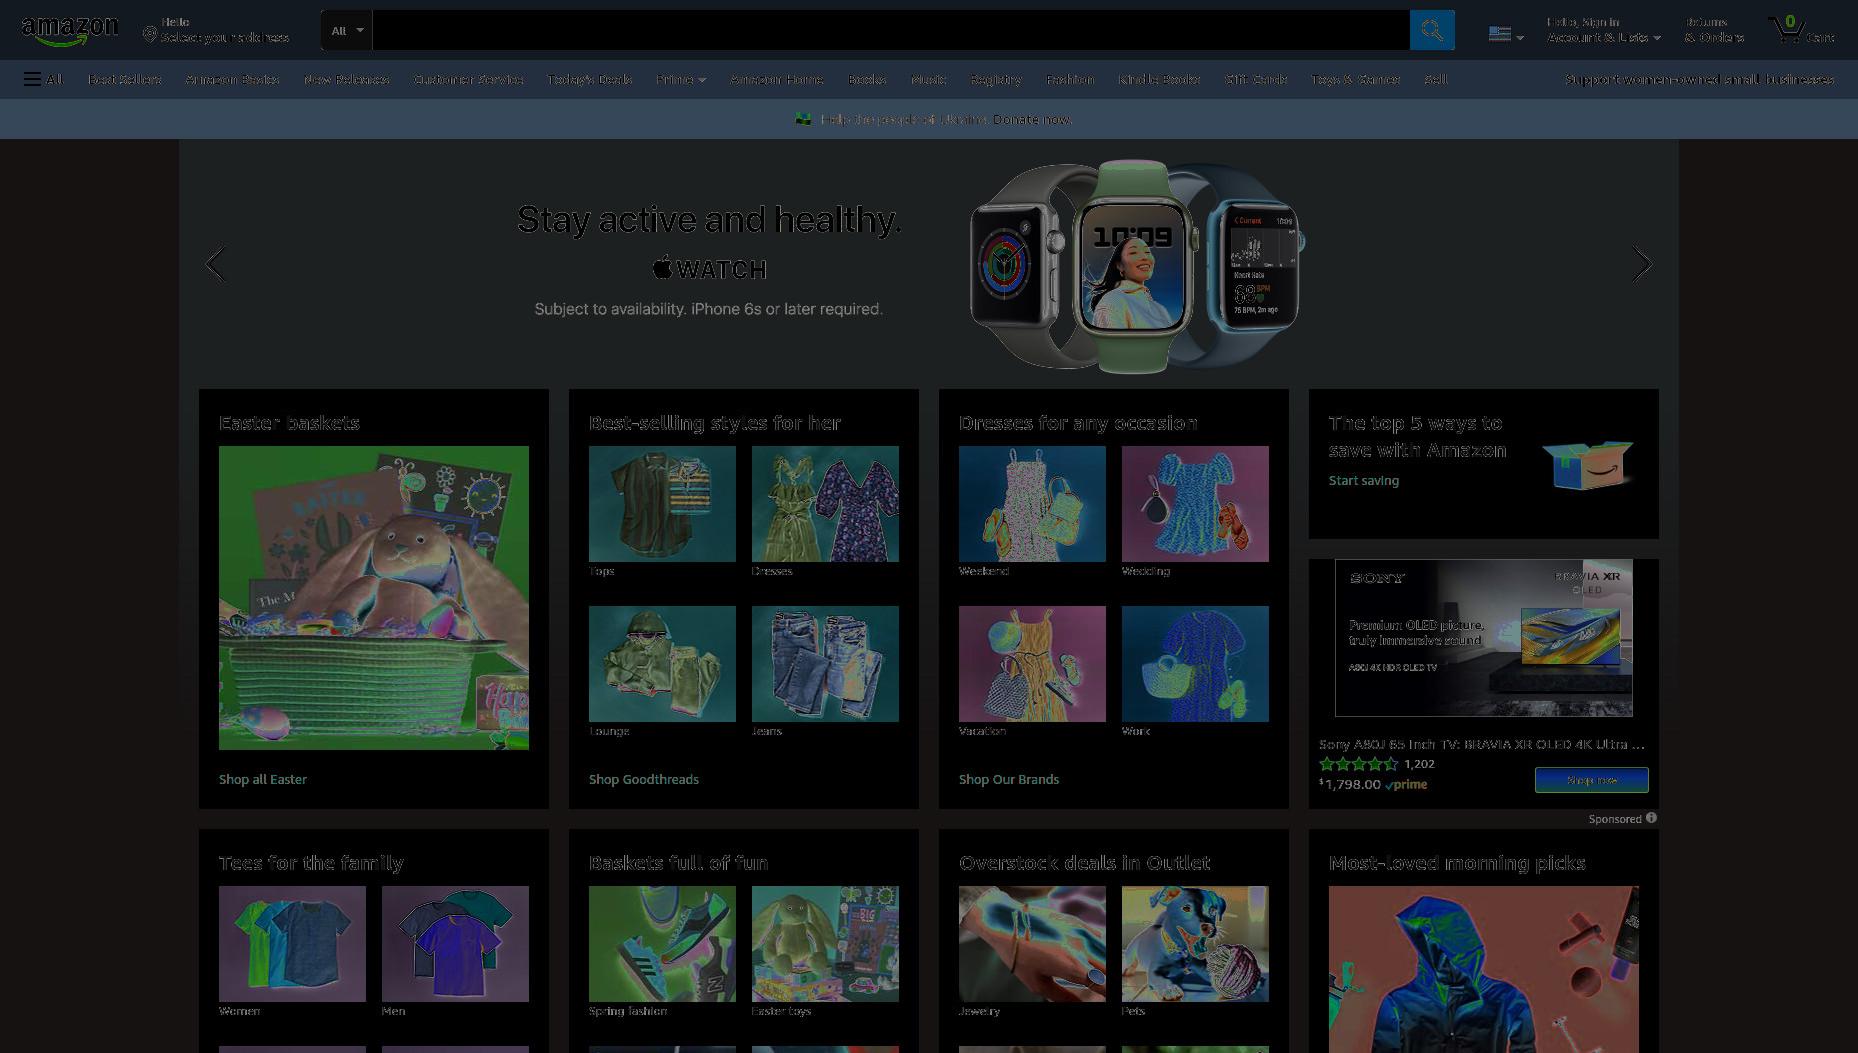Click the Amazon logo
The image size is (1858, 1053).
[x=69, y=30]
